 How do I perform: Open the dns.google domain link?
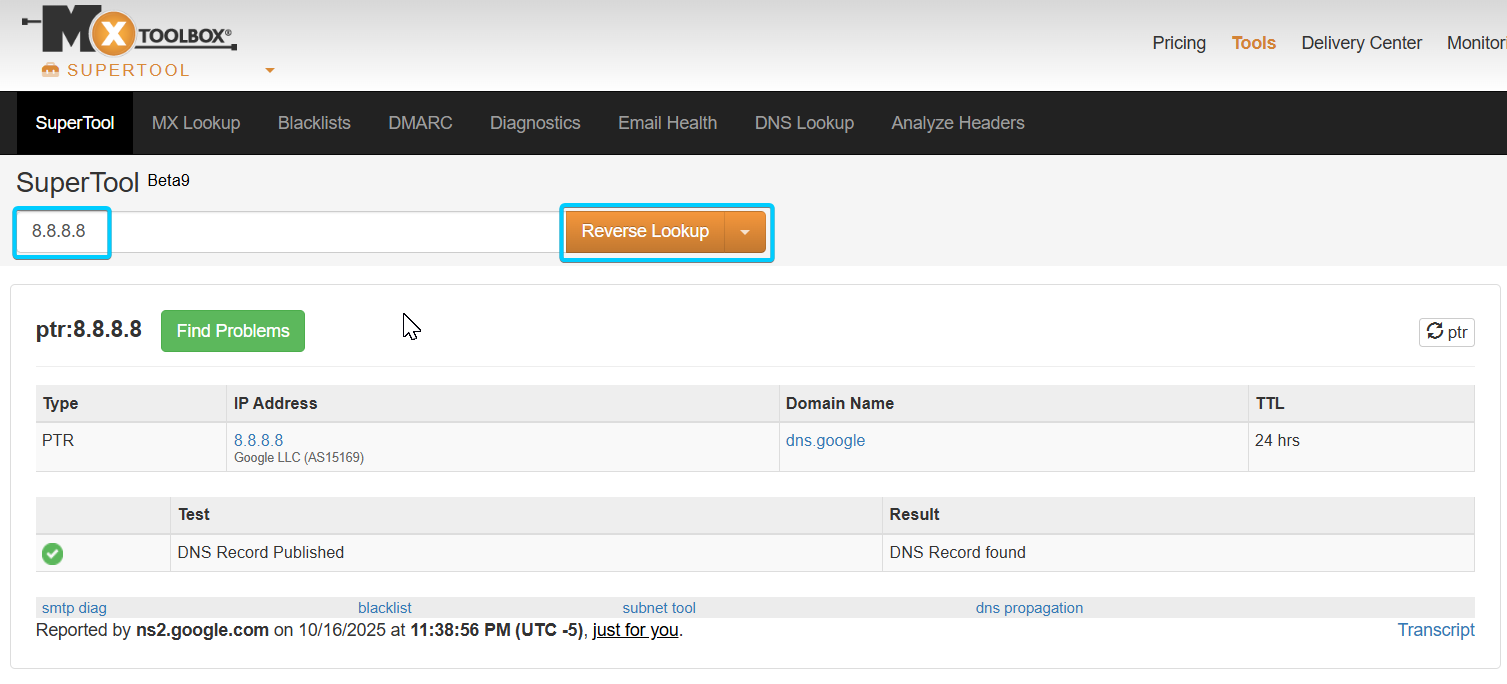825,440
